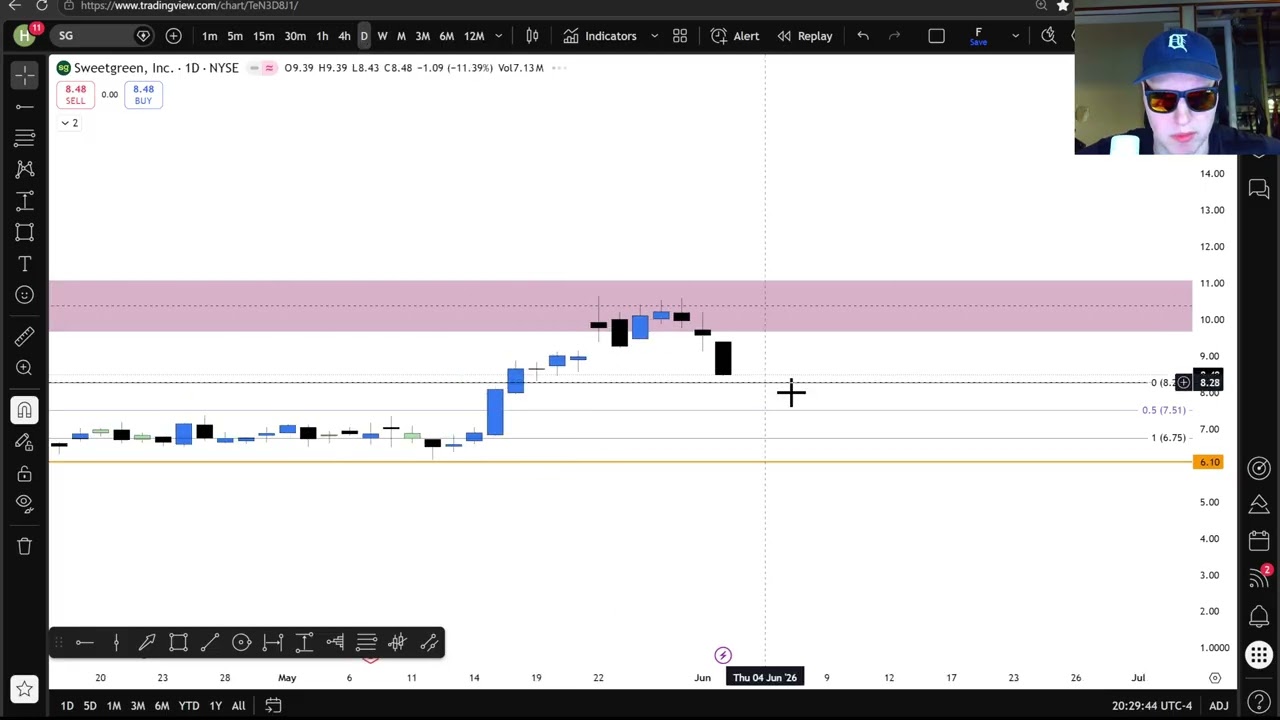Toggle stay in drawing mode
This screenshot has width=1280, height=720.
tap(25, 441)
